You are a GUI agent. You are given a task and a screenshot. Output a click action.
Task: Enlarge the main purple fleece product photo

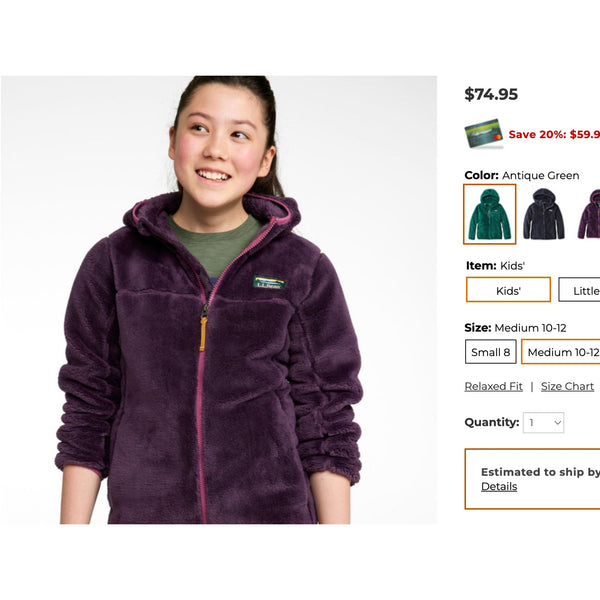pyautogui.click(x=218, y=300)
